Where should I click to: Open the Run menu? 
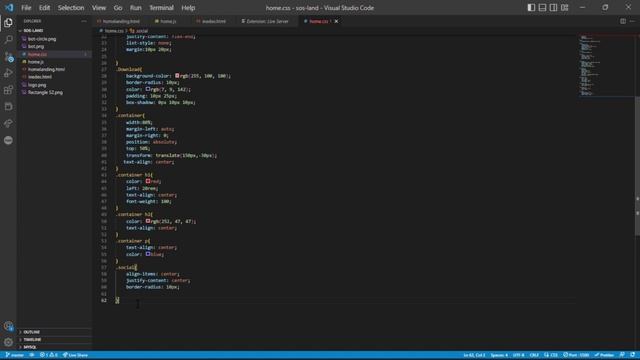coord(136,7)
